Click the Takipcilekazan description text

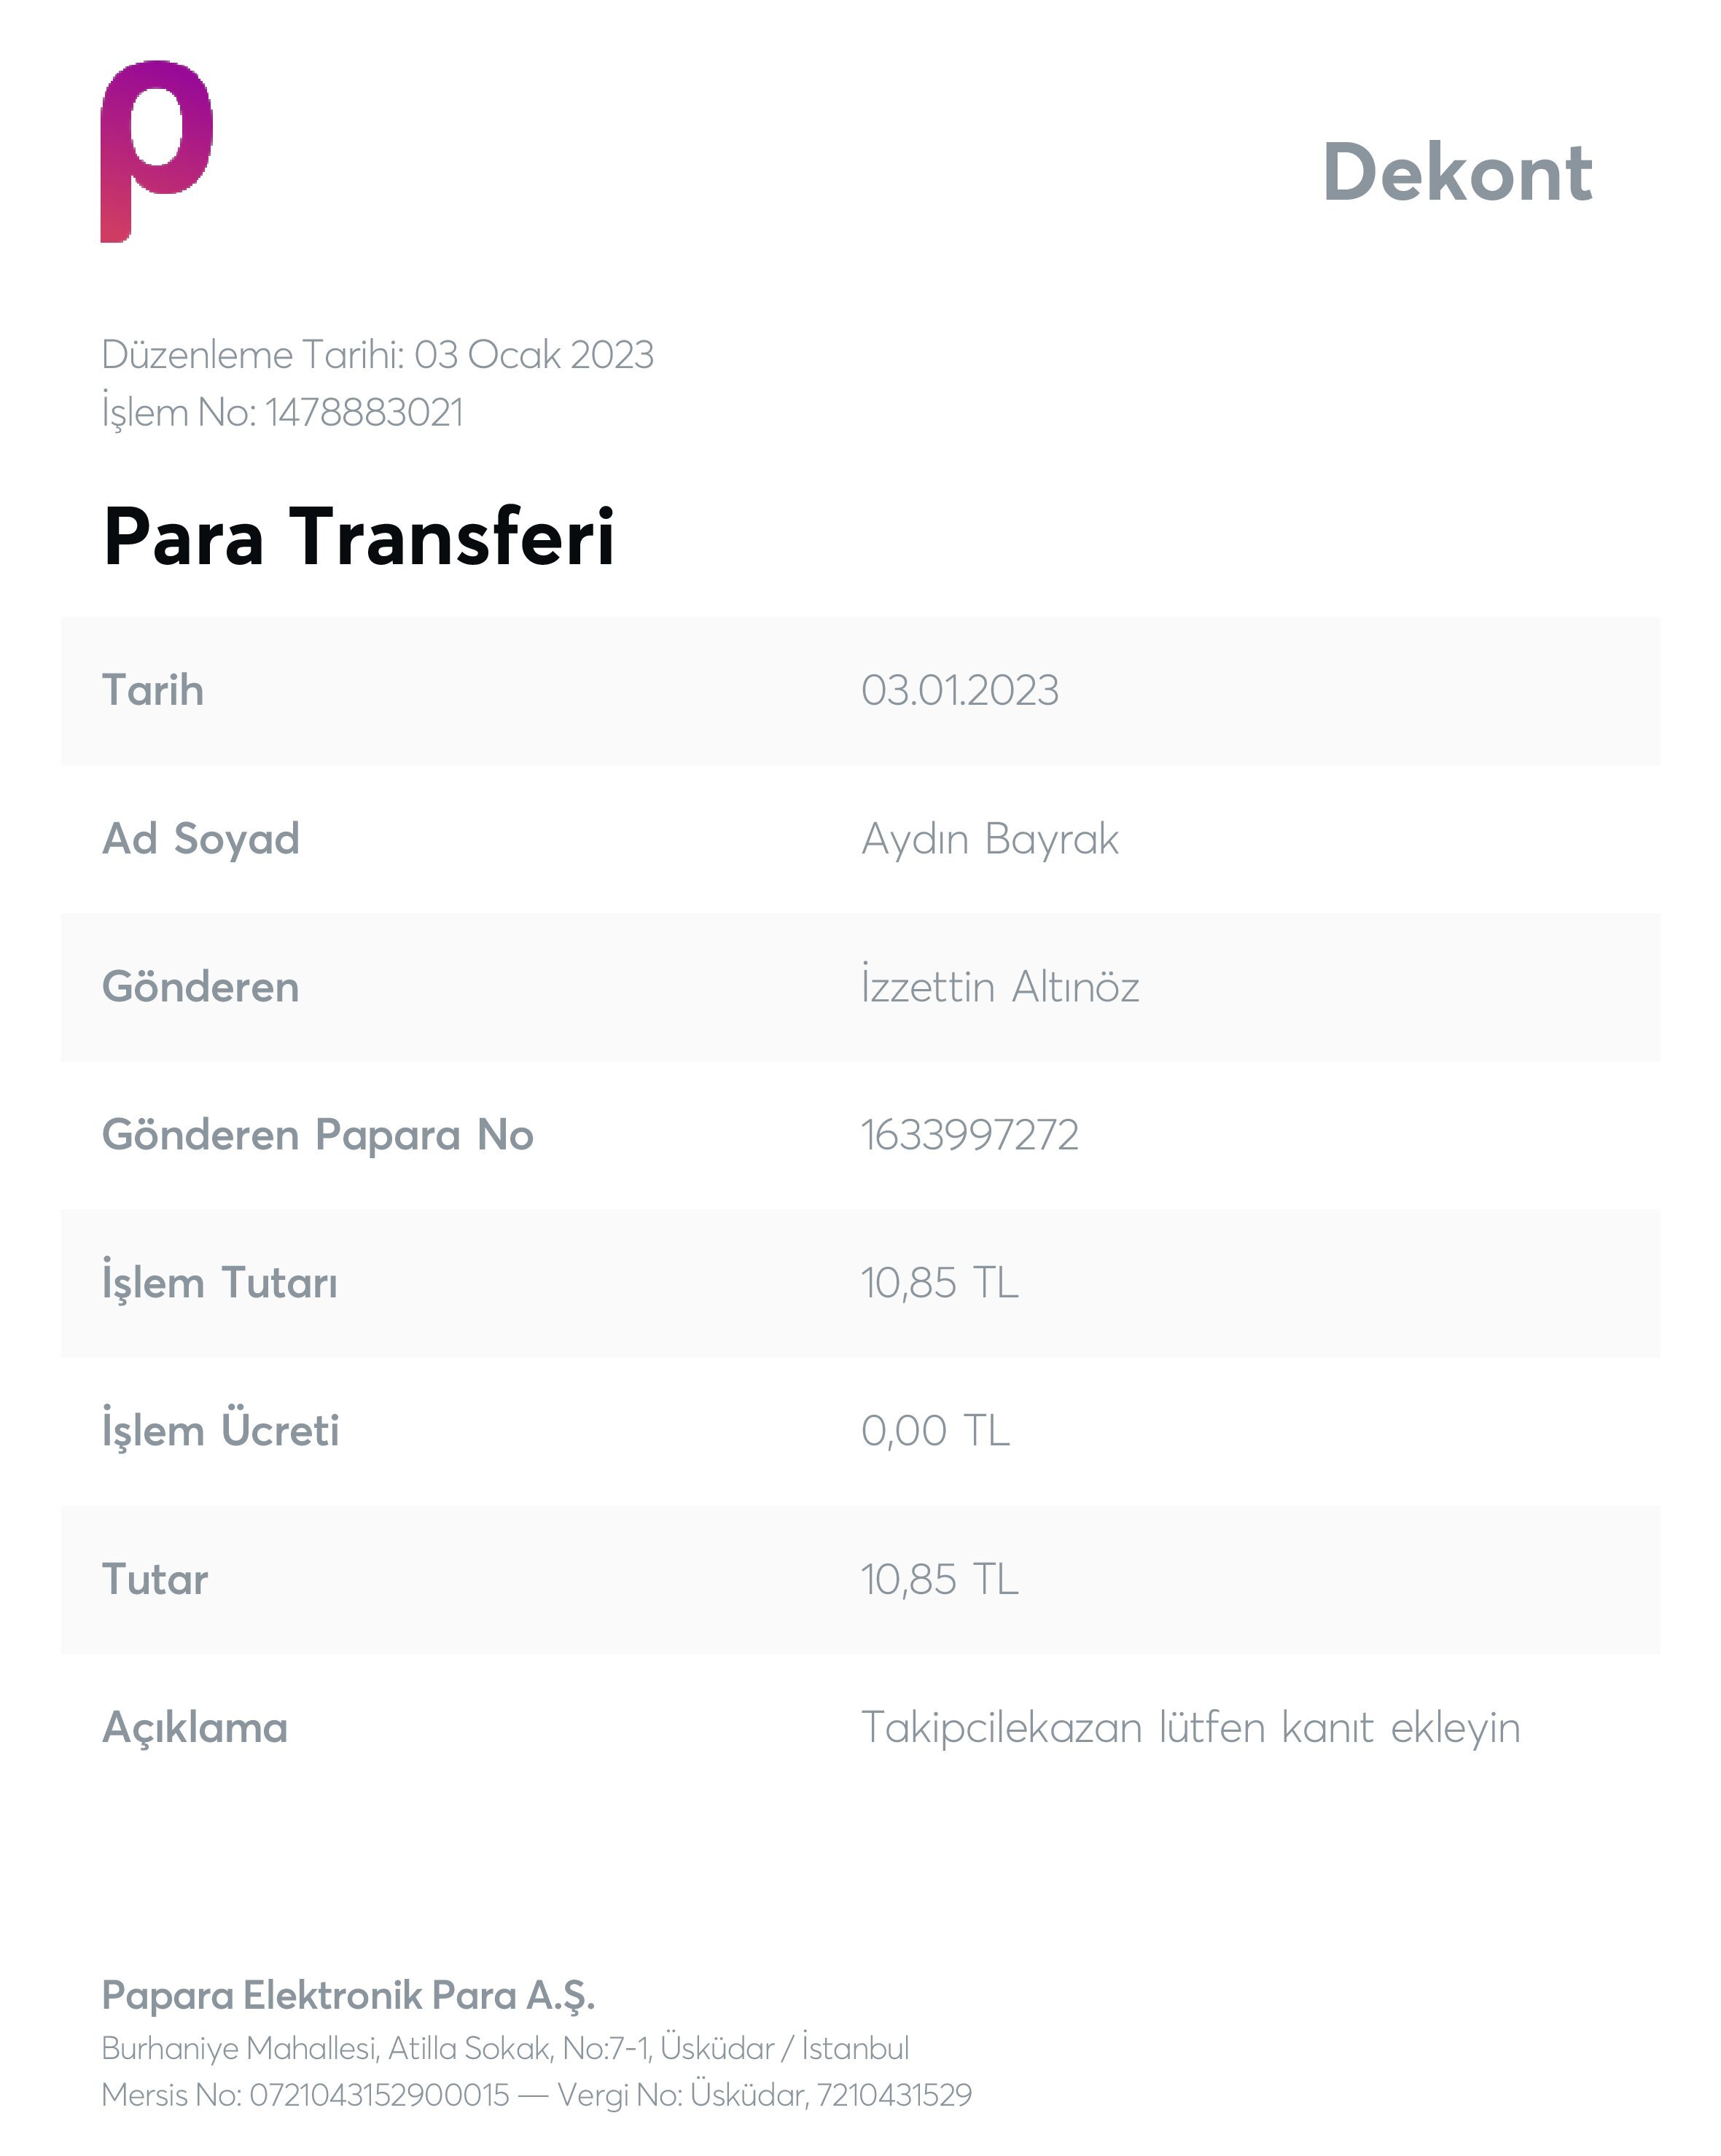(1190, 1727)
